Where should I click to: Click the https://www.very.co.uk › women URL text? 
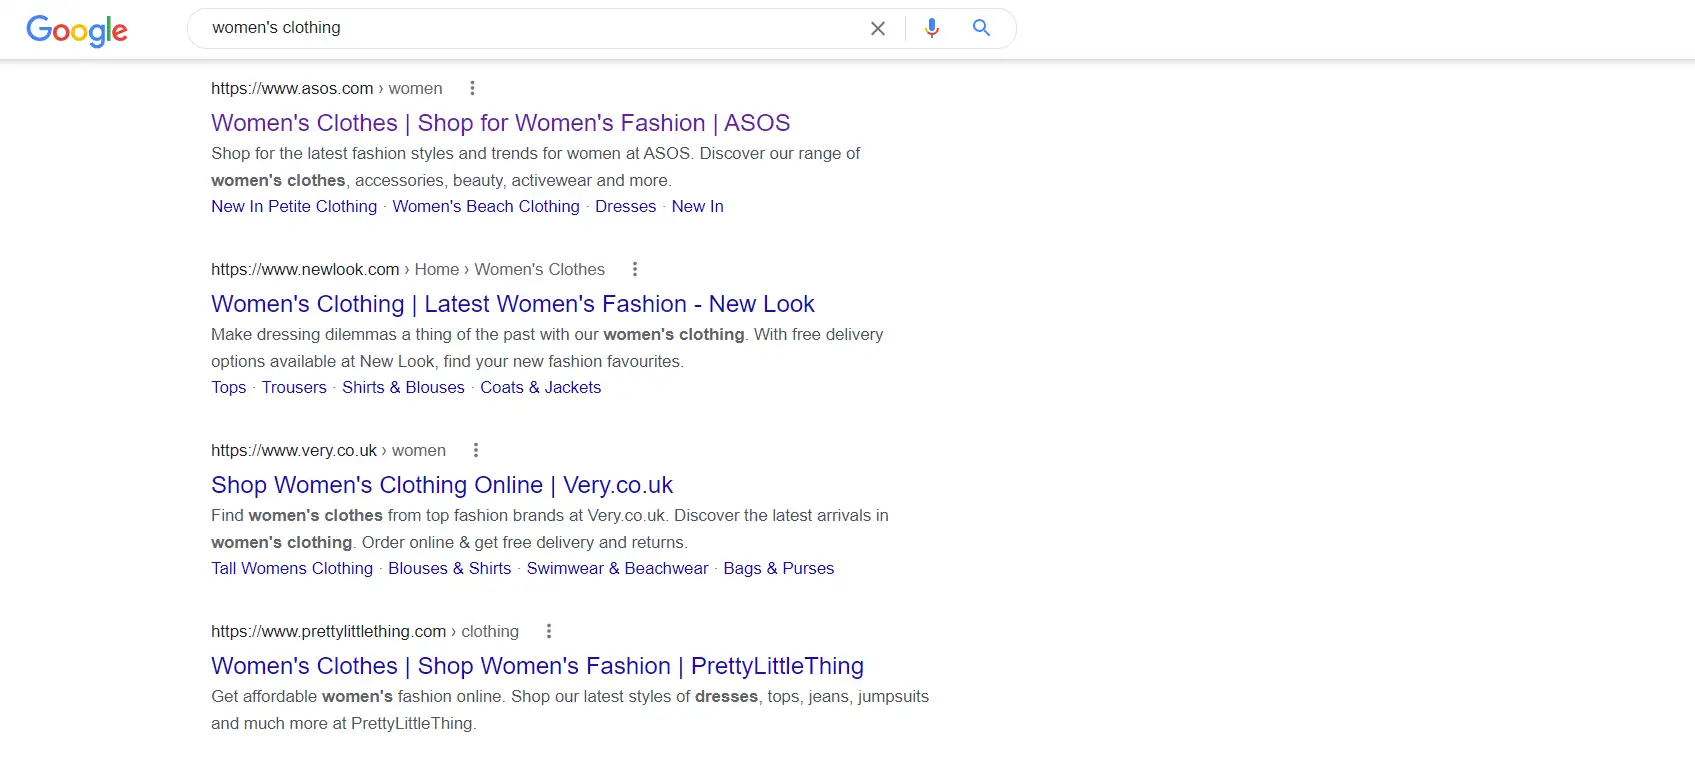[x=328, y=450]
